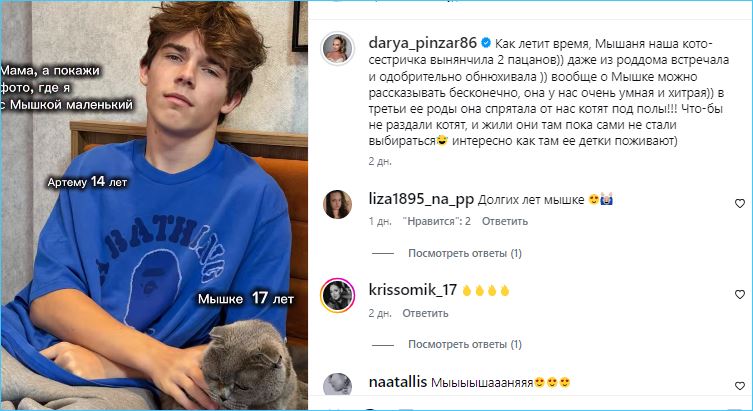Like the naatallis comment with the heart

click(740, 386)
